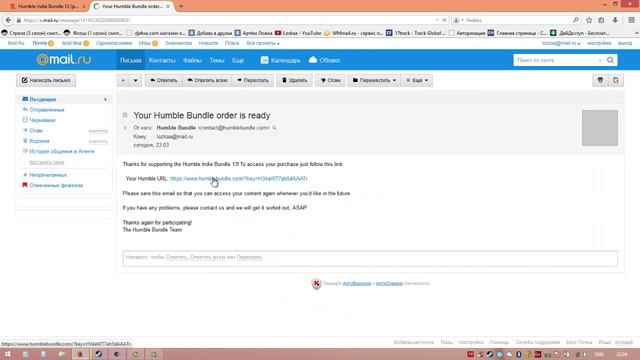
Task: Filter by Отмеченные флажком messages
Action: click(x=56, y=185)
